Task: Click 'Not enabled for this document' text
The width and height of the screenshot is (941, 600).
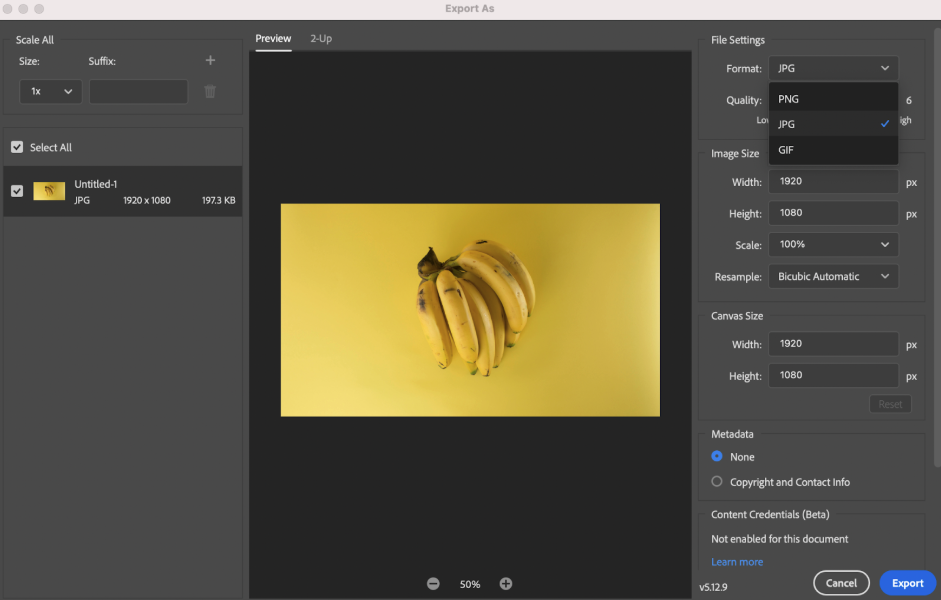Action: click(780, 539)
